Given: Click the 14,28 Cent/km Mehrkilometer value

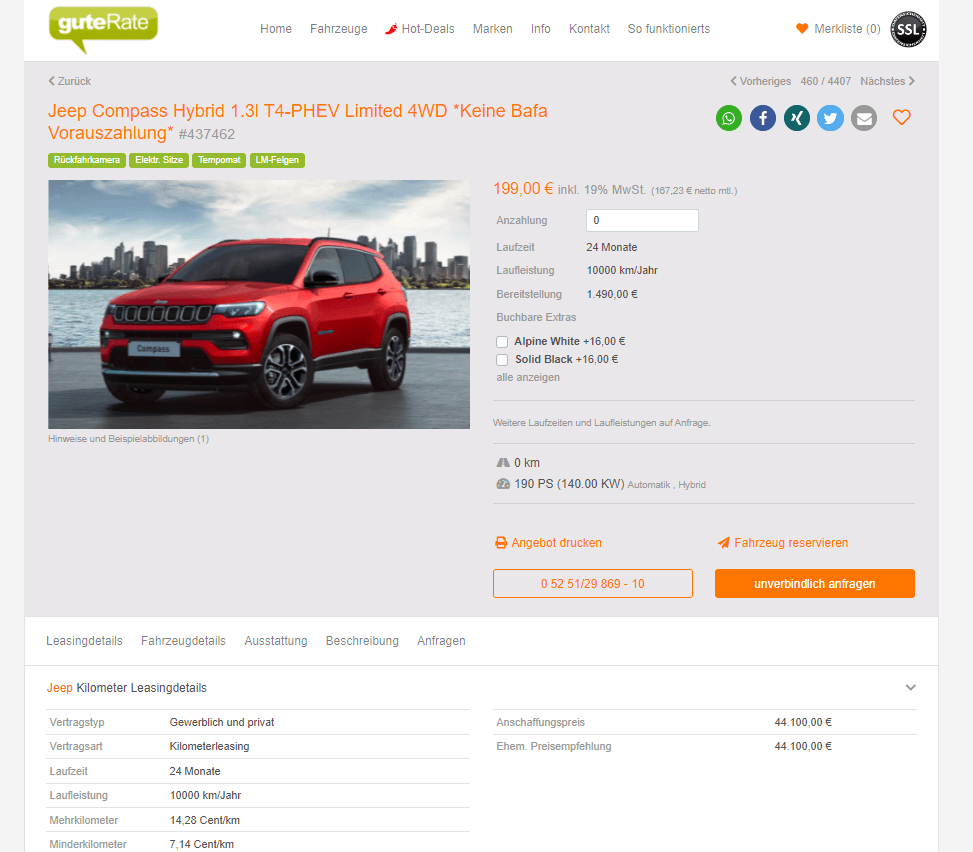Looking at the screenshot, I should click(205, 820).
